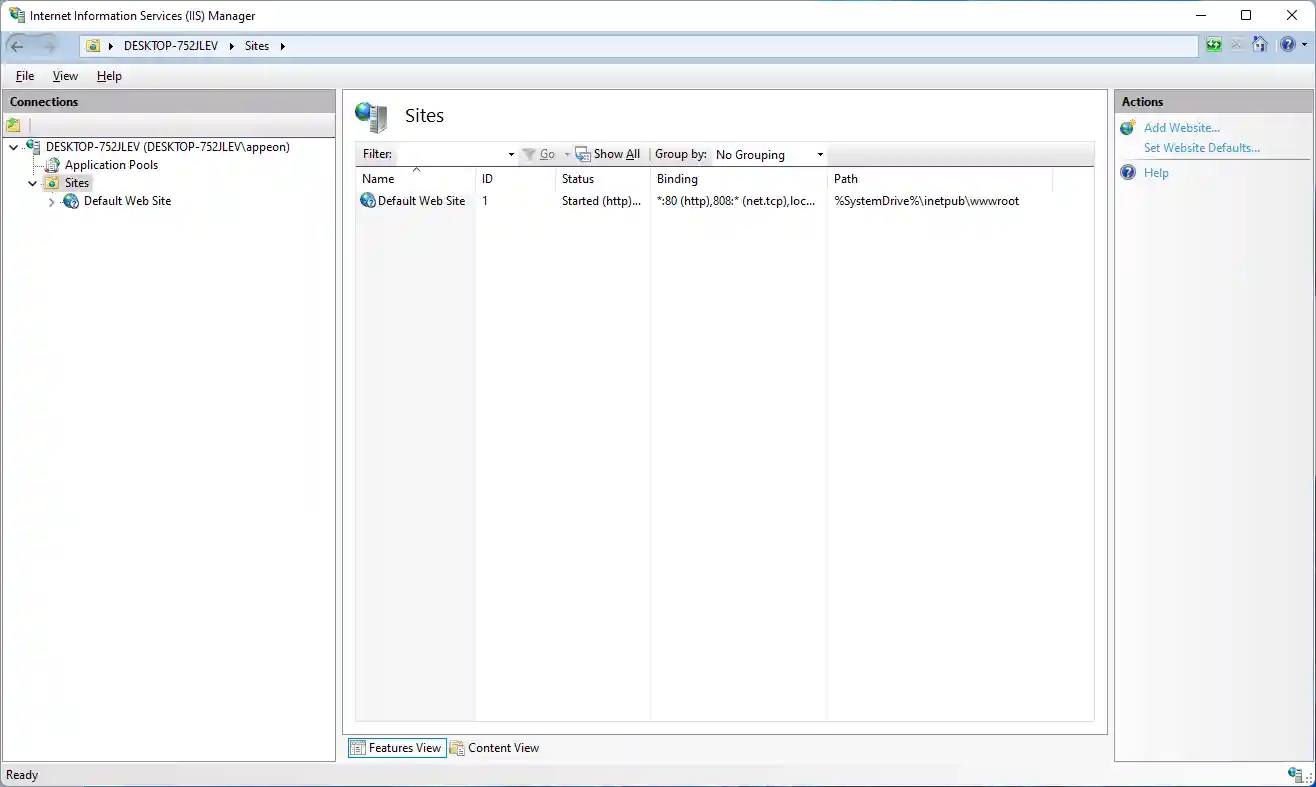Click inside the Filter text field
1316x787 pixels.
click(x=450, y=155)
